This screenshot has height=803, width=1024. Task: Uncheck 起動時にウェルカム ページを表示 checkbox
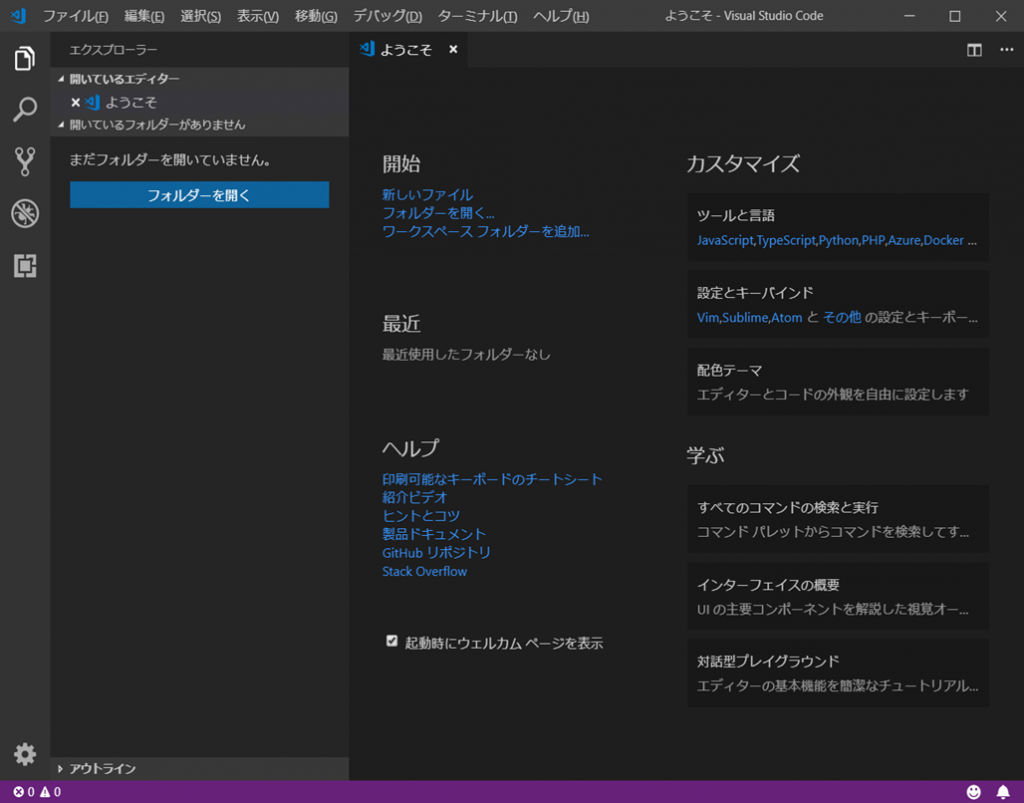pos(392,641)
